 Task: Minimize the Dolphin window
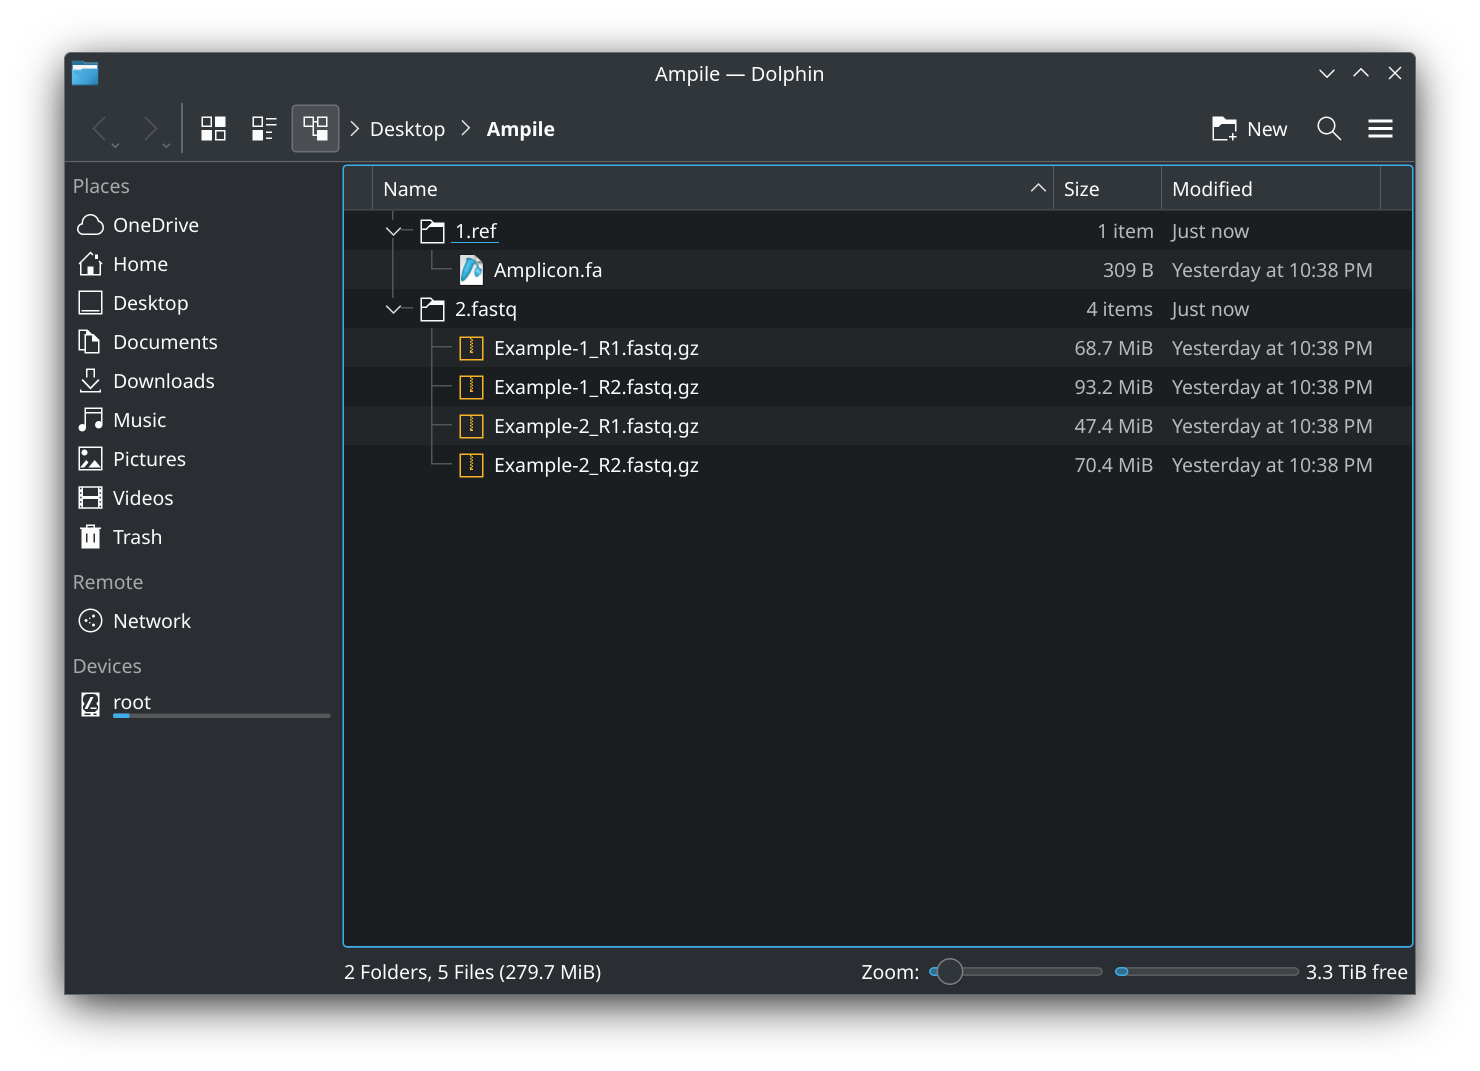click(x=1326, y=73)
